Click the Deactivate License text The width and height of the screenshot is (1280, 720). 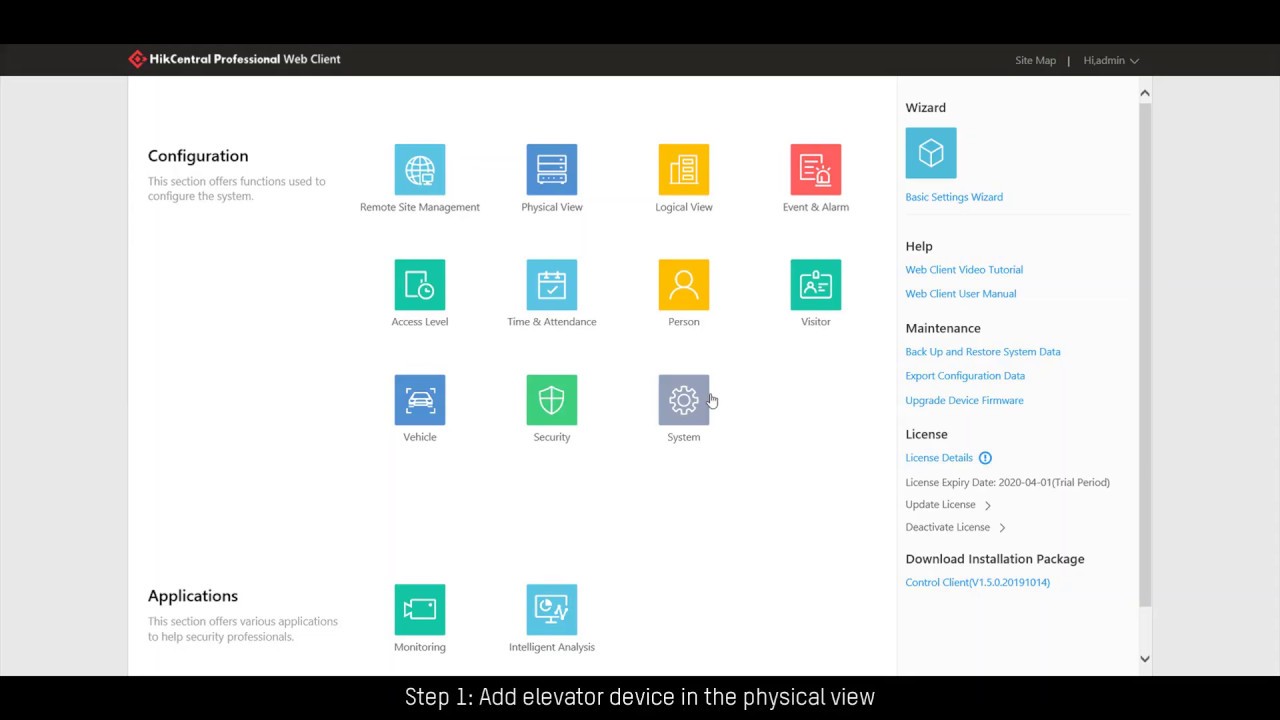tap(947, 527)
